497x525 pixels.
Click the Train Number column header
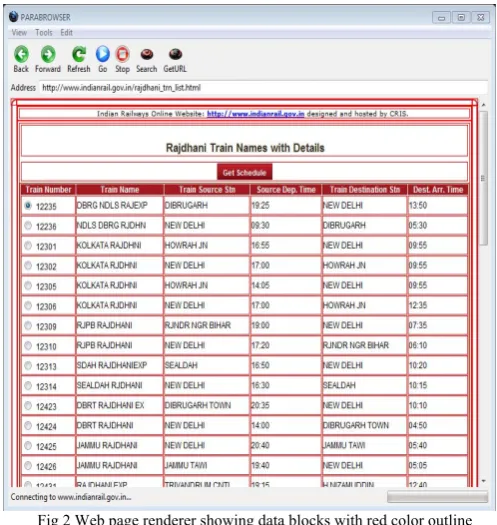[49, 190]
